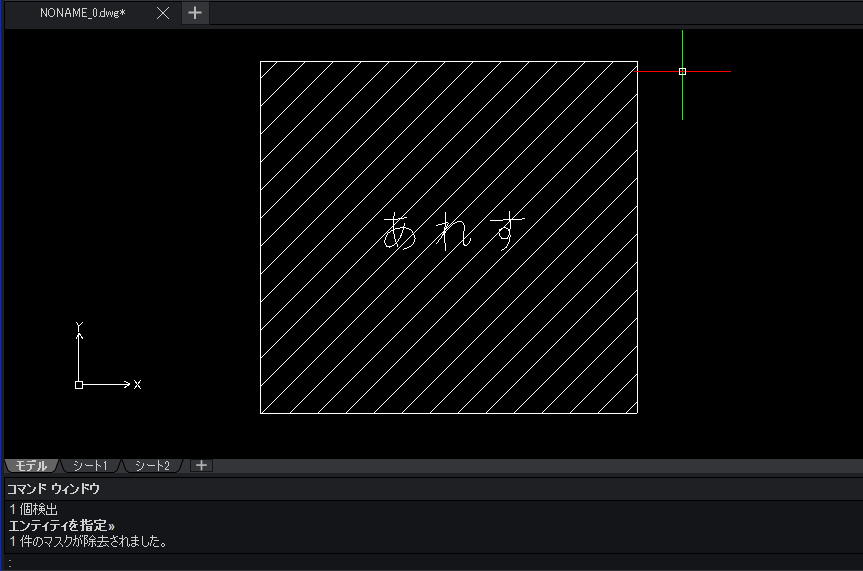The height and width of the screenshot is (571, 863).
Task: Add a new sheet using plus icon
Action: tap(201, 466)
